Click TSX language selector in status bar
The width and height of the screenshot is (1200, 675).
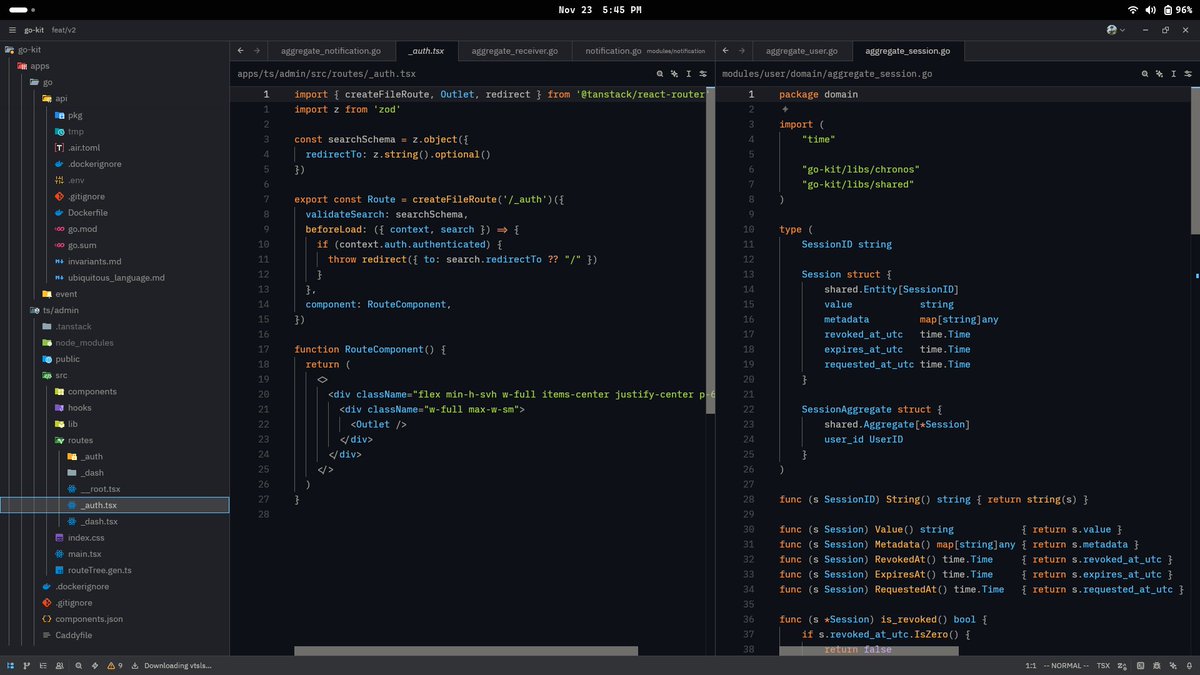[x=1103, y=665]
